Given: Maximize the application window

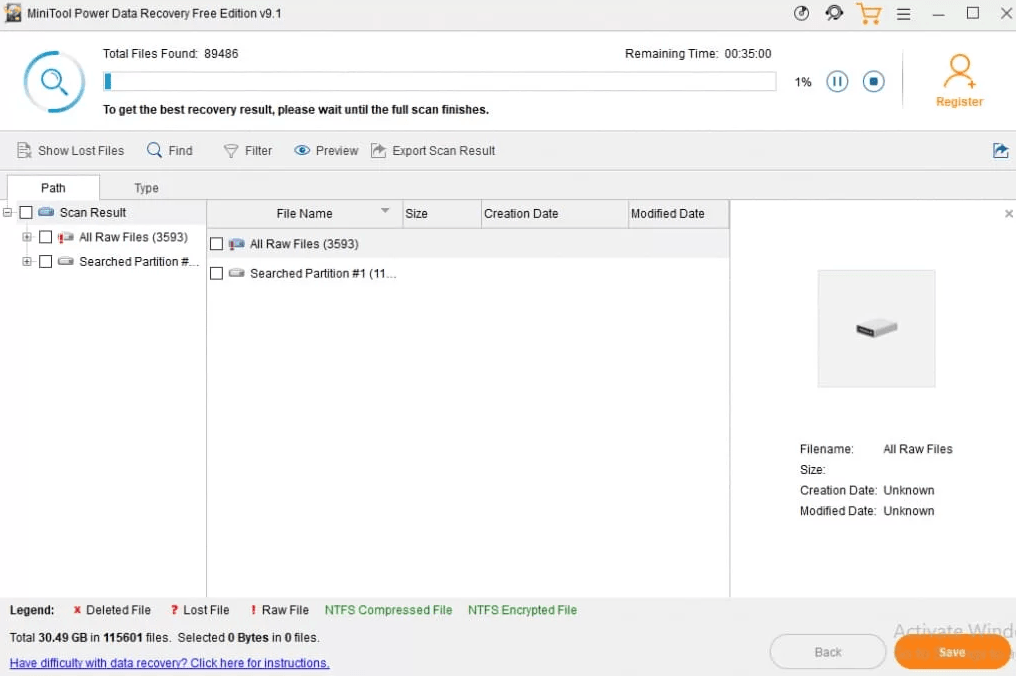Looking at the screenshot, I should (x=973, y=13).
